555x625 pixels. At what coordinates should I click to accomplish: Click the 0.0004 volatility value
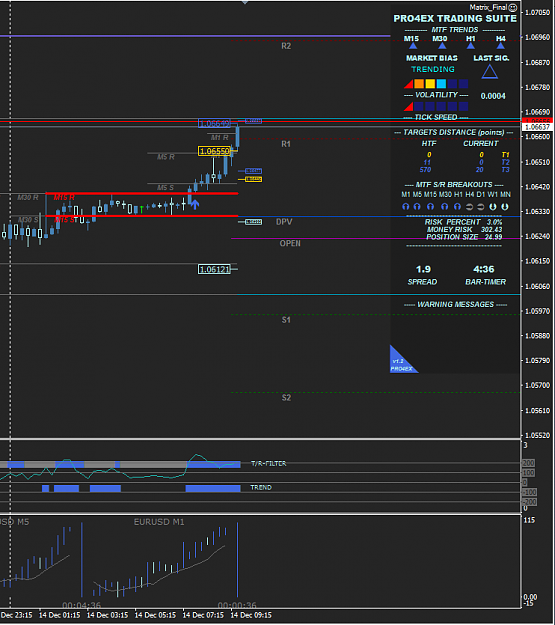point(493,96)
